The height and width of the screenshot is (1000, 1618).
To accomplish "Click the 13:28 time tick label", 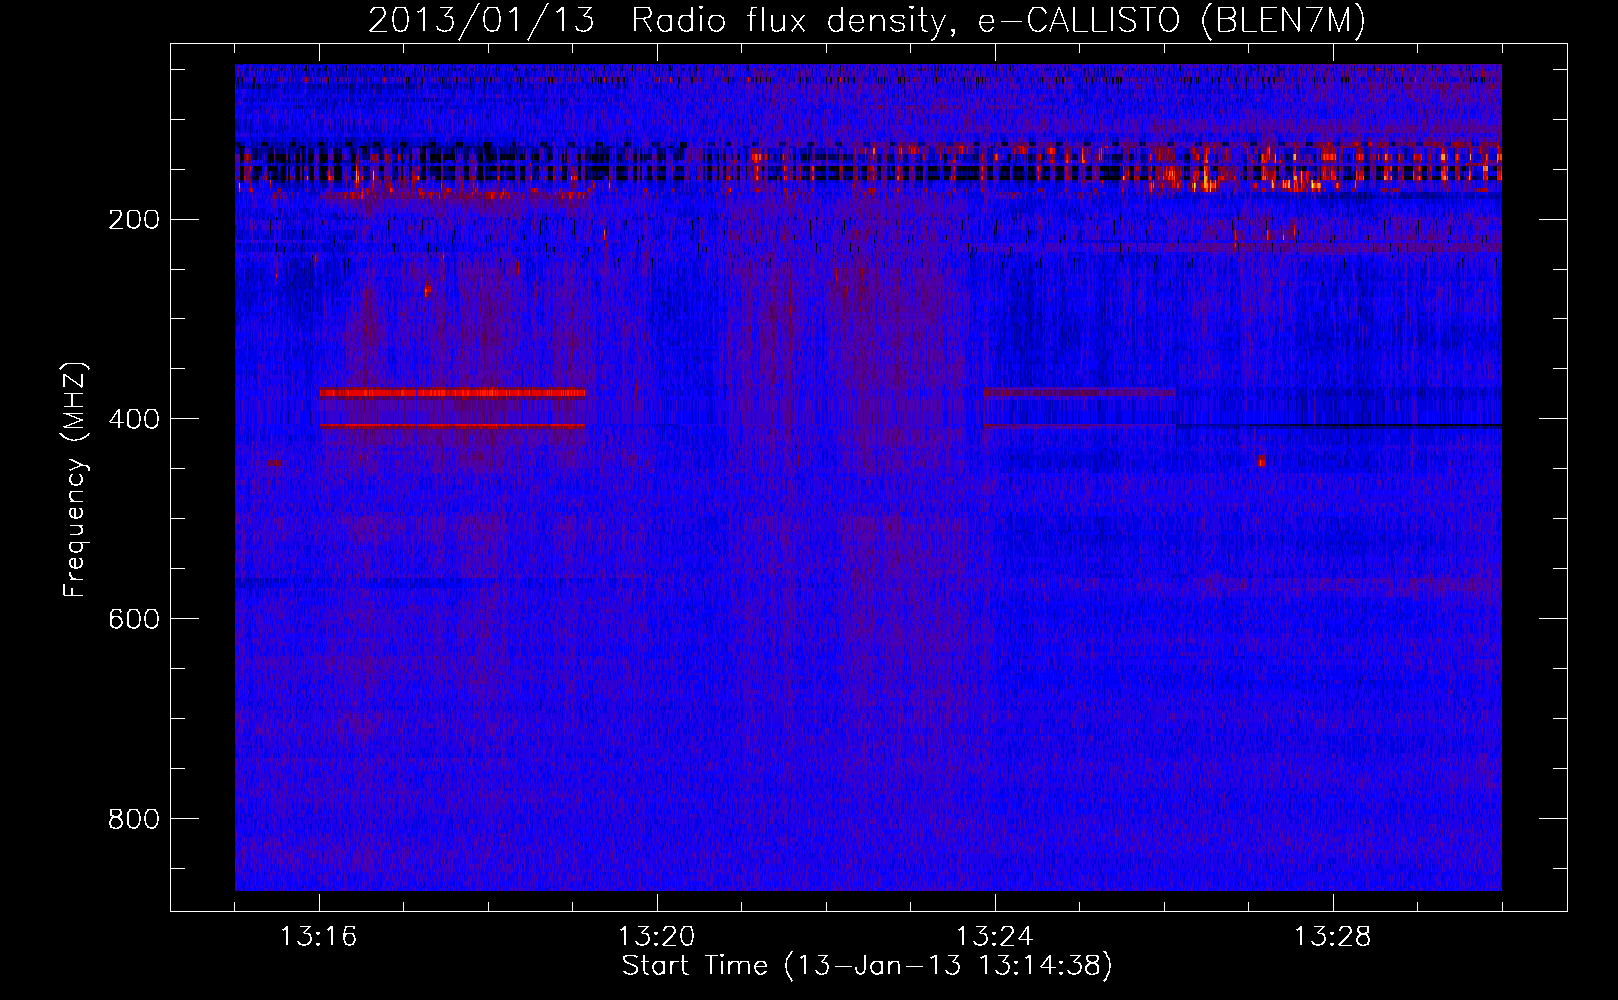I will tap(1333, 937).
